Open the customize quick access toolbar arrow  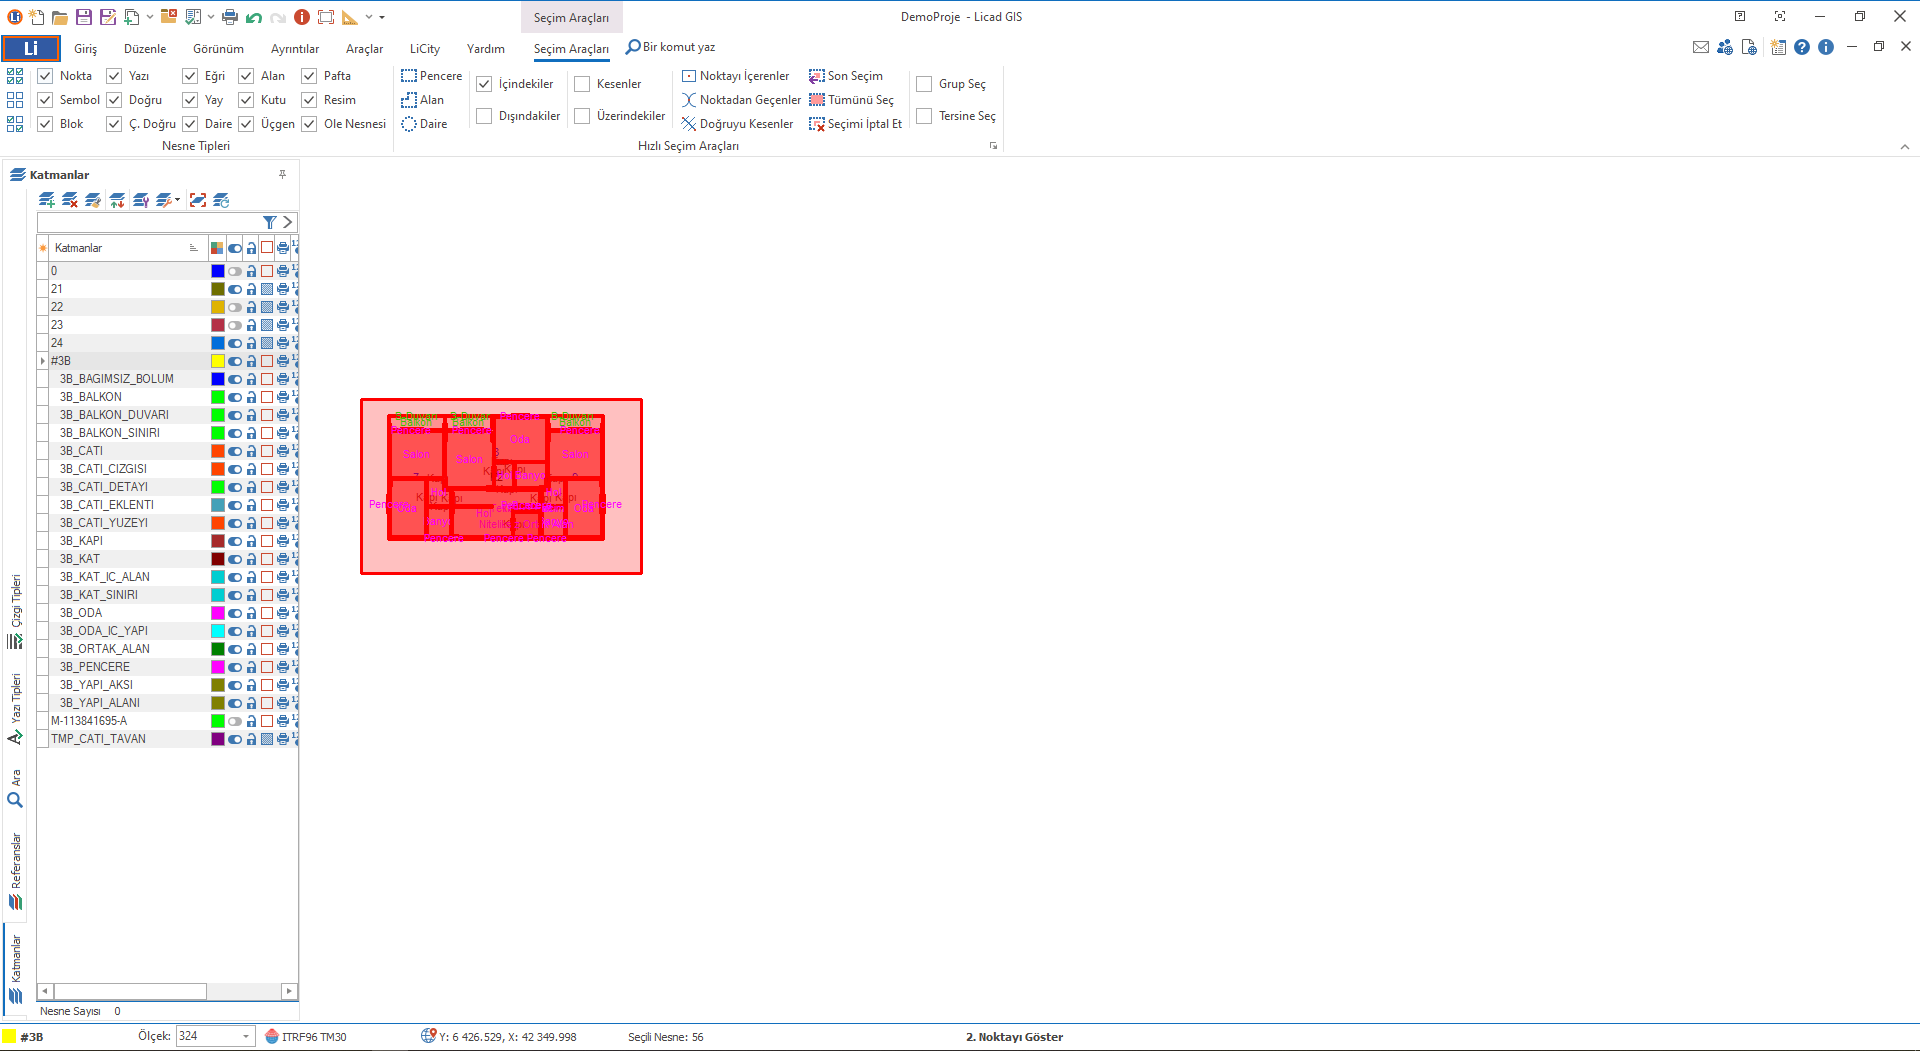tap(382, 17)
